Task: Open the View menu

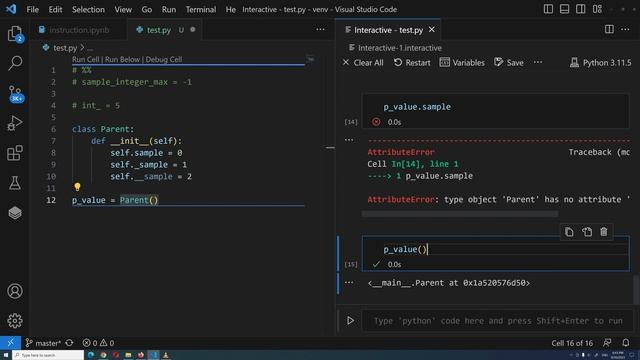Action: [123, 9]
